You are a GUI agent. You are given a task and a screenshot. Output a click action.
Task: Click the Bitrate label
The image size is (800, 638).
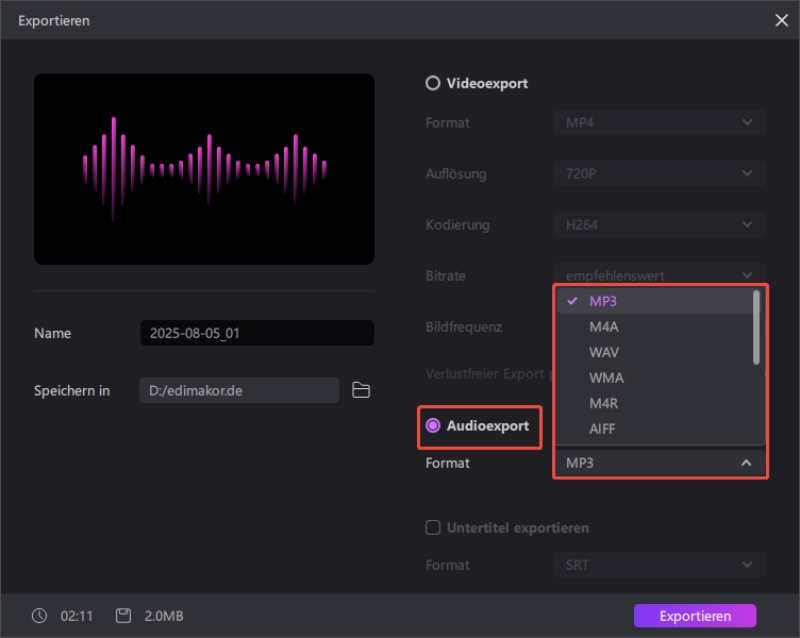tap(445, 276)
